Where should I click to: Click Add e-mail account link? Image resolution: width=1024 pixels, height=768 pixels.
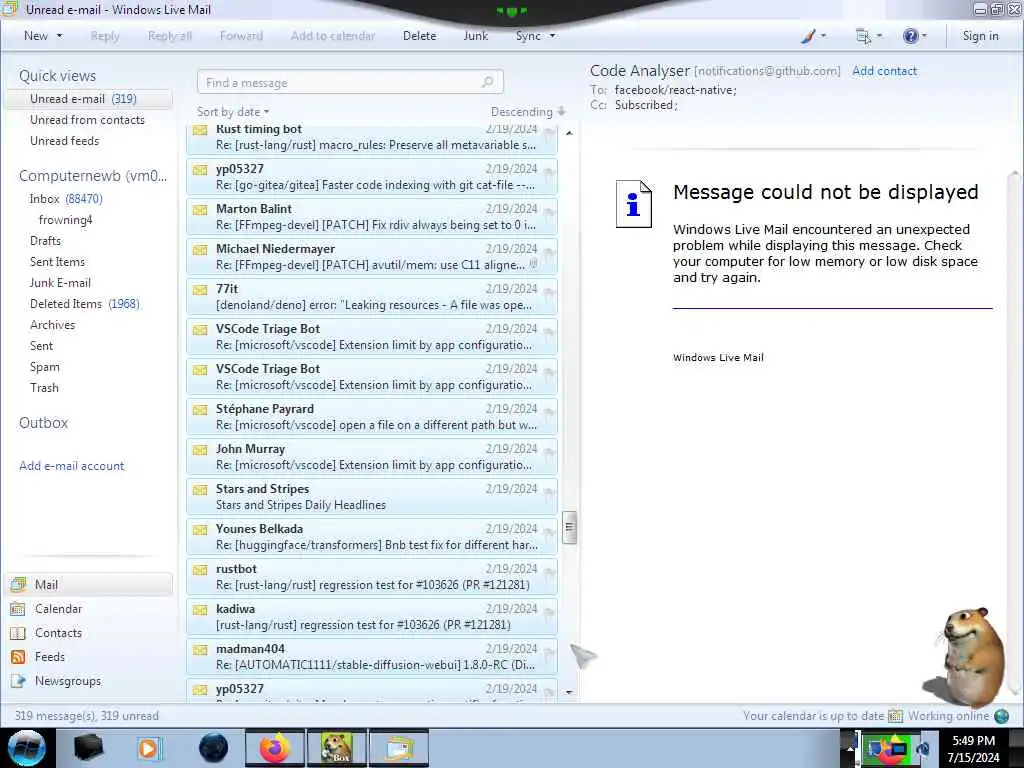click(72, 466)
